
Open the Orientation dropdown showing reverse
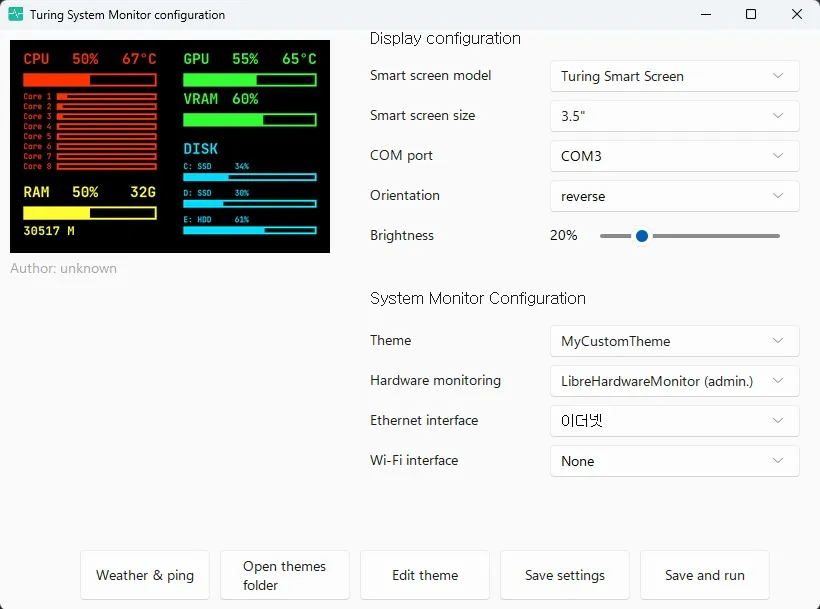pyautogui.click(x=674, y=196)
